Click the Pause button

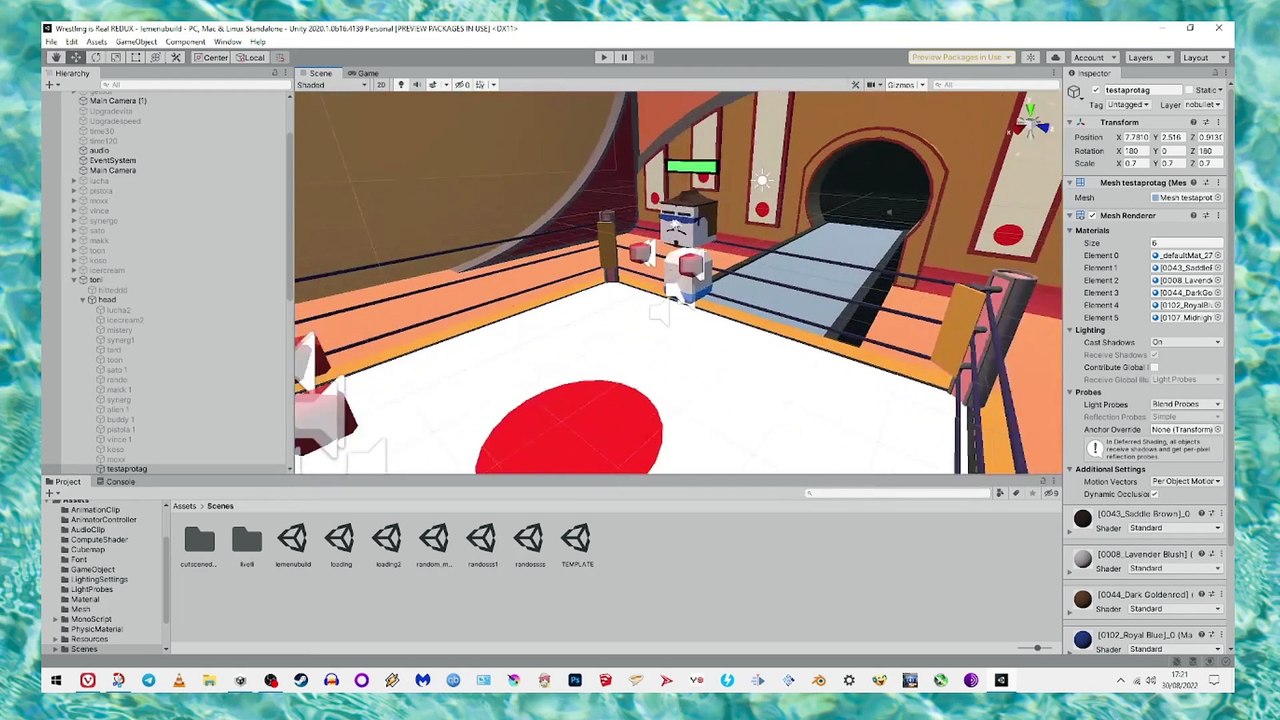click(623, 57)
